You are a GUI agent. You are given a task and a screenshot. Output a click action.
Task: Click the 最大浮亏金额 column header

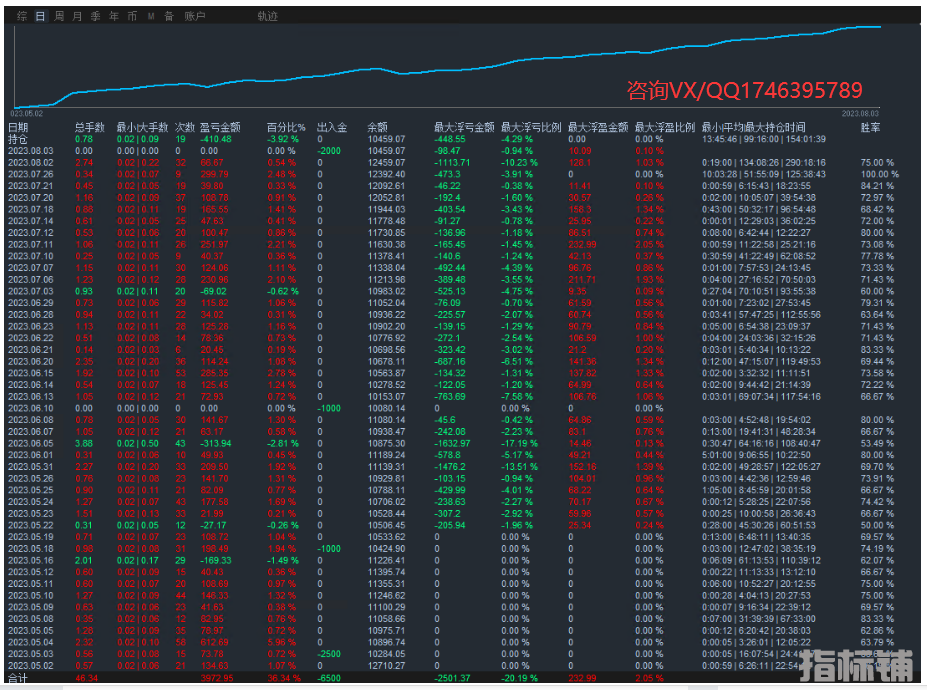coord(463,127)
